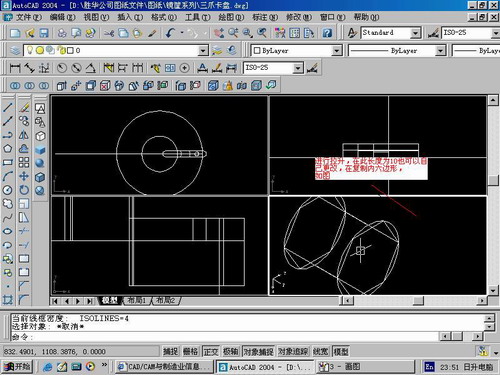Select the Line tool in draw toolbar
500x375 pixels.
coord(8,108)
